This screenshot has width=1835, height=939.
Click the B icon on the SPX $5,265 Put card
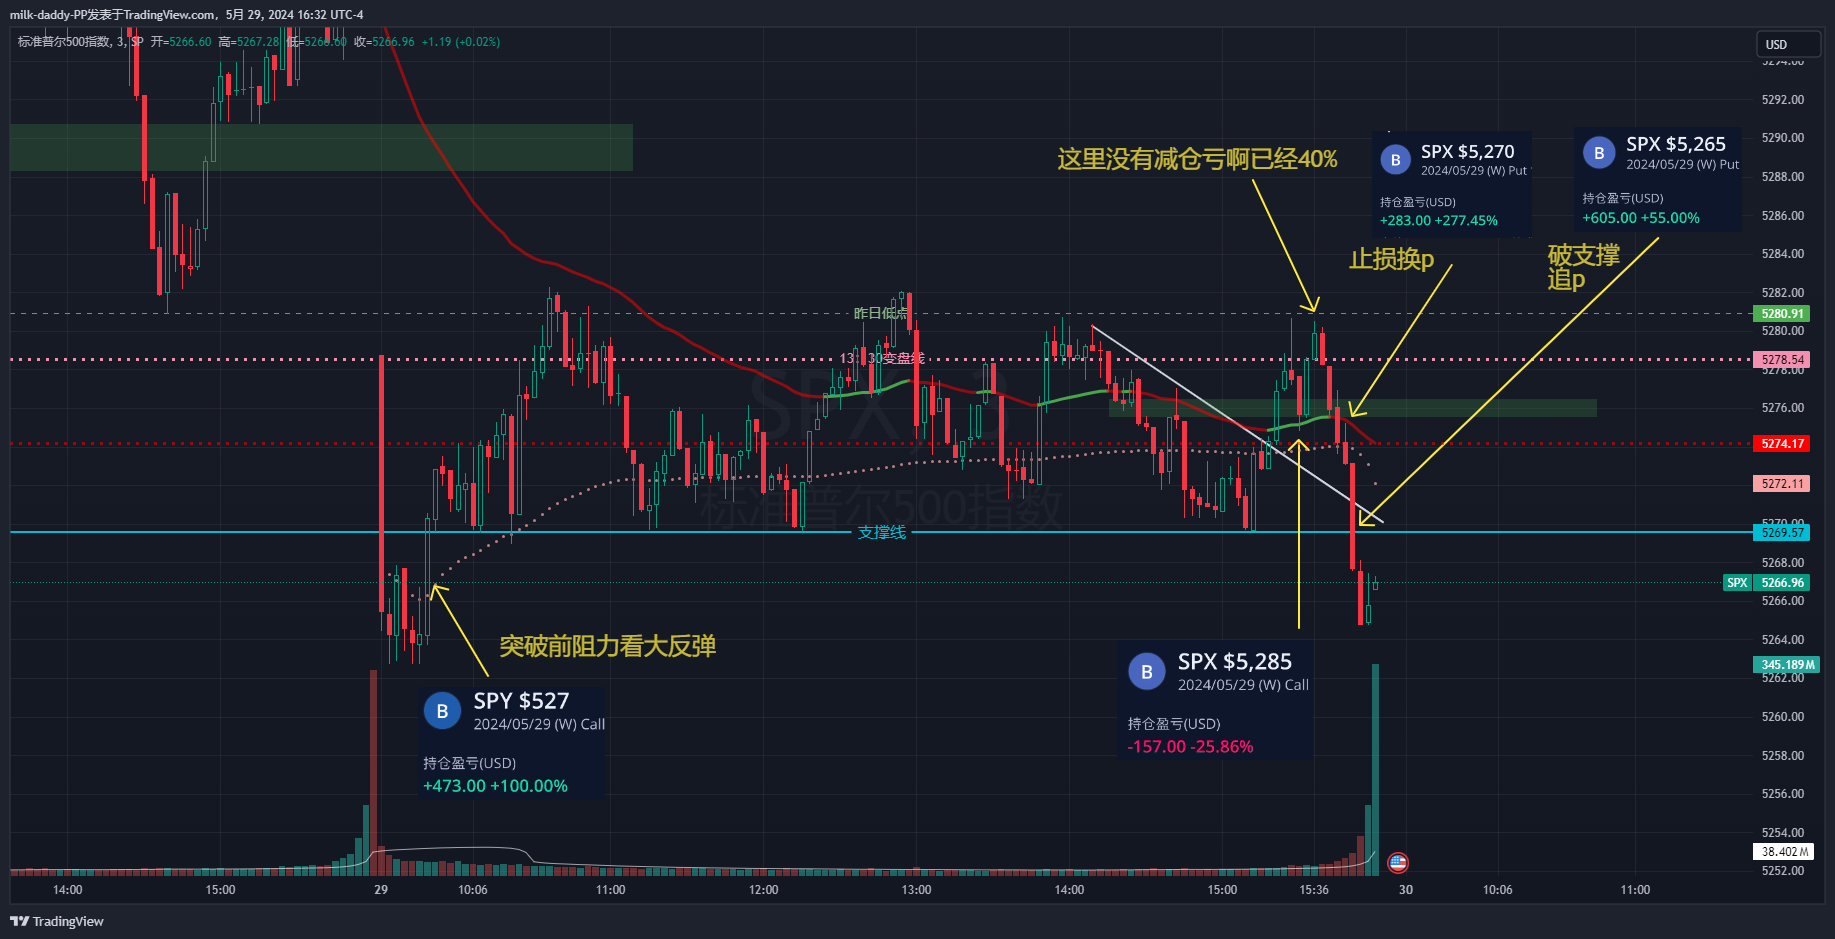[1598, 152]
